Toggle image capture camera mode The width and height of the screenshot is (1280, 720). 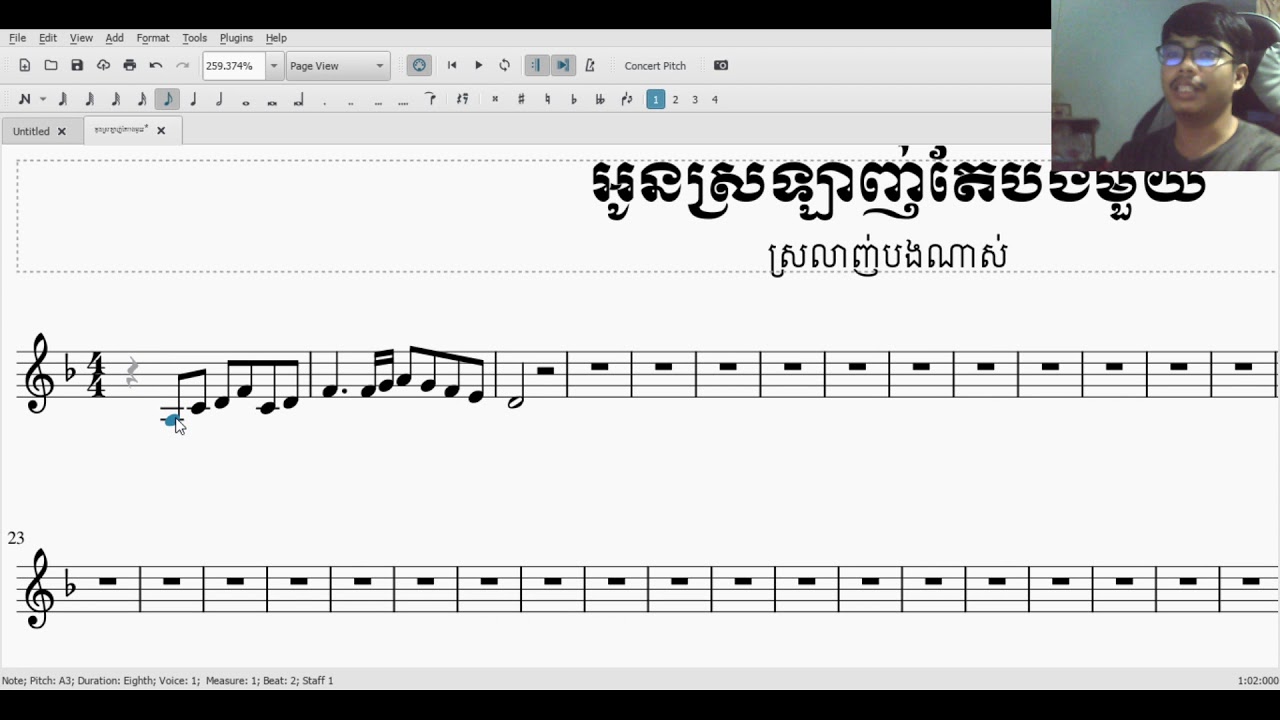[721, 66]
